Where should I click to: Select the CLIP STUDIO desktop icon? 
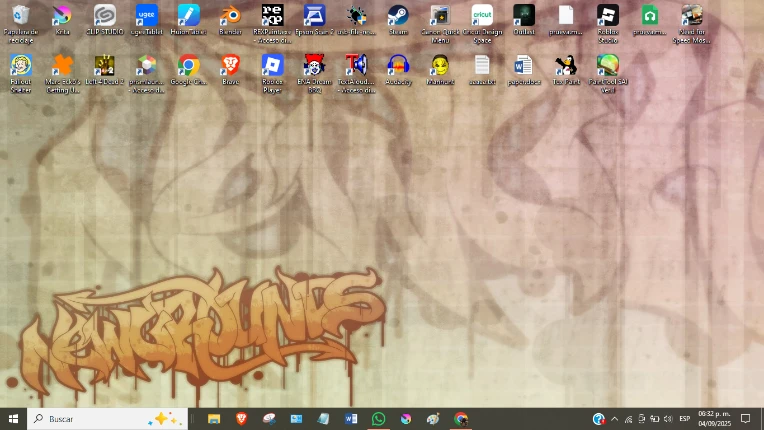click(104, 17)
